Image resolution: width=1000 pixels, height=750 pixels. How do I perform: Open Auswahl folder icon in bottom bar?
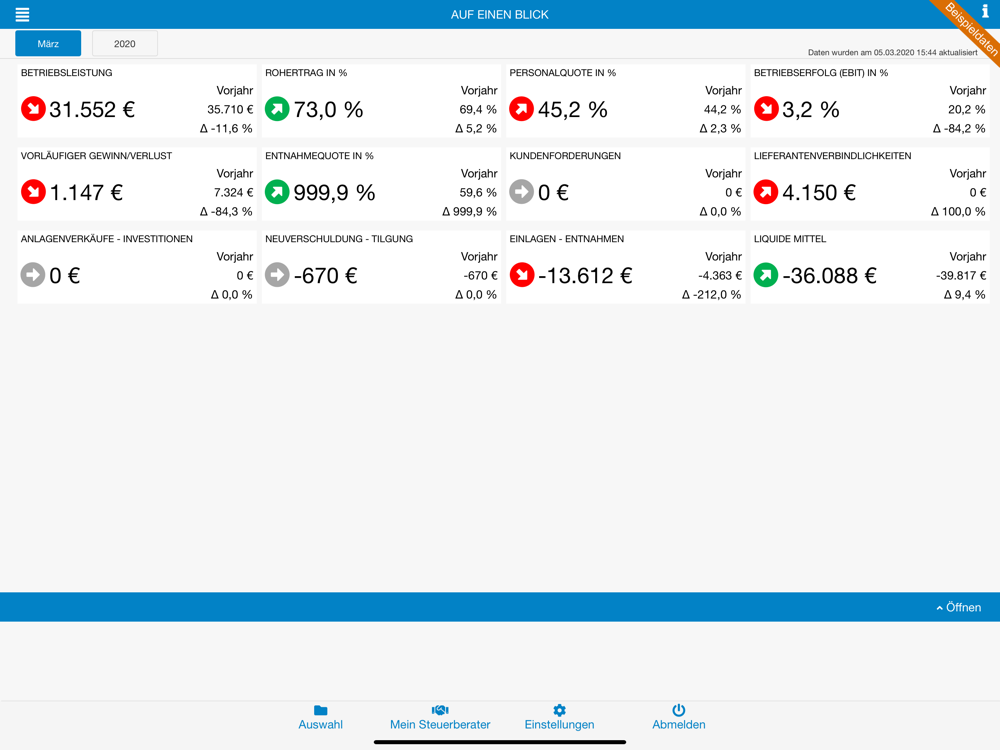point(321,710)
